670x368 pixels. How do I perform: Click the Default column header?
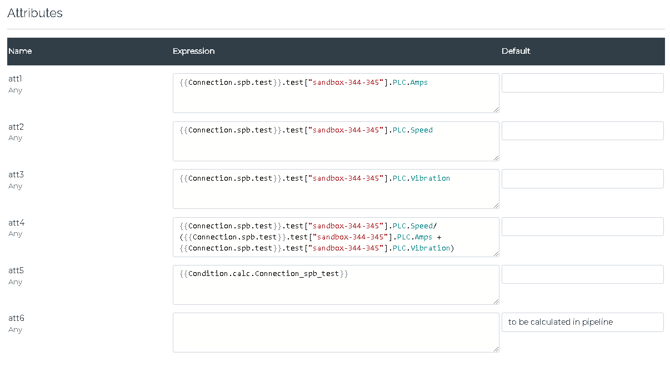(x=516, y=51)
